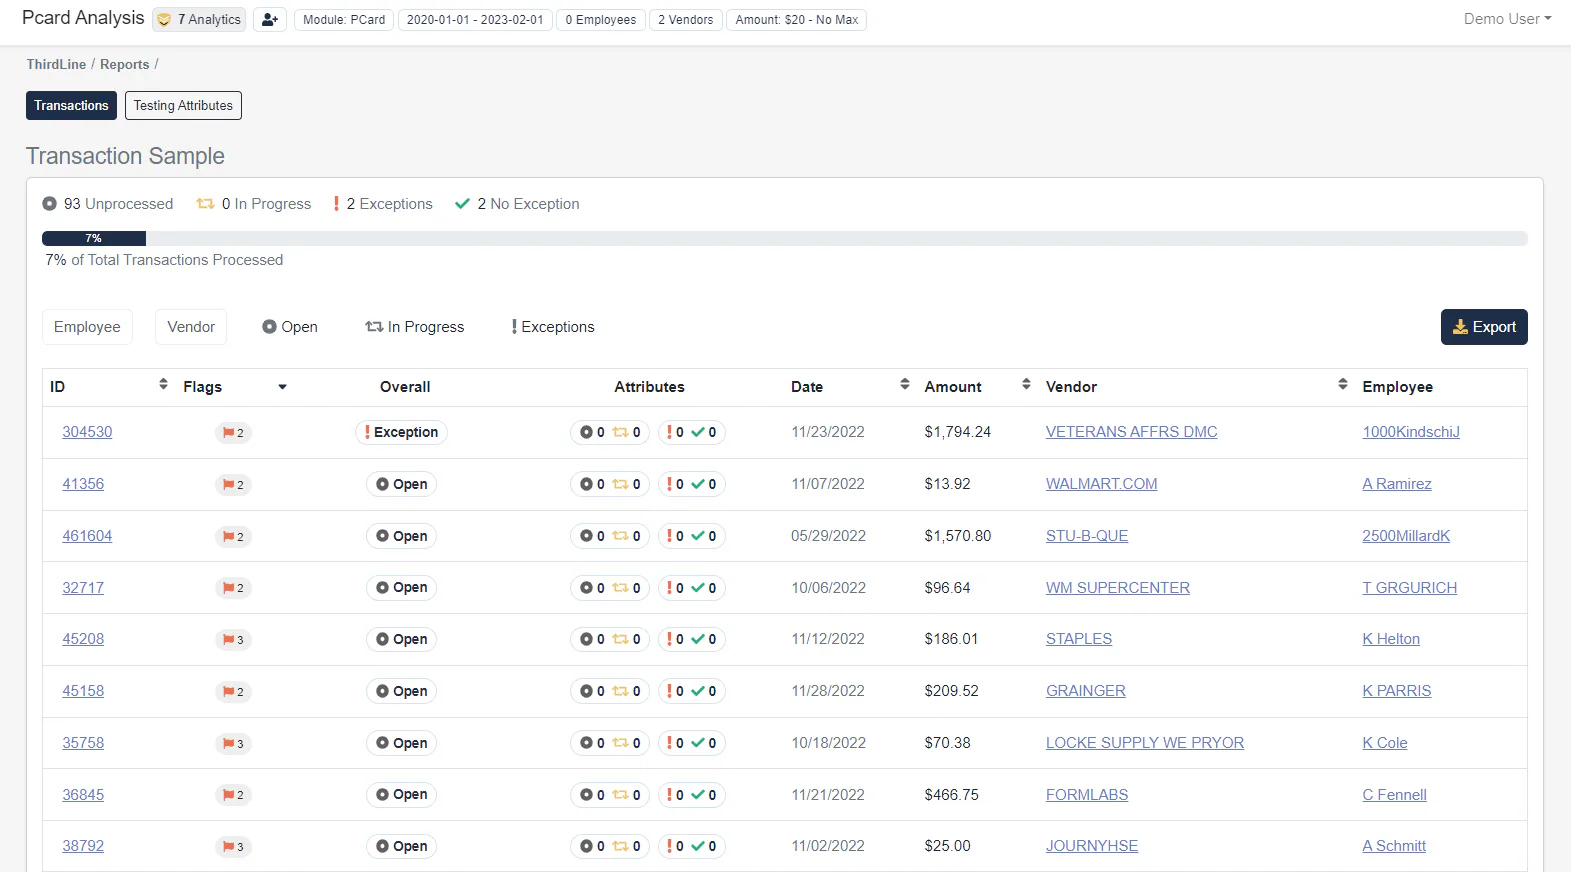The image size is (1571, 872).
Task: Select the Transactions tab
Action: click(71, 106)
